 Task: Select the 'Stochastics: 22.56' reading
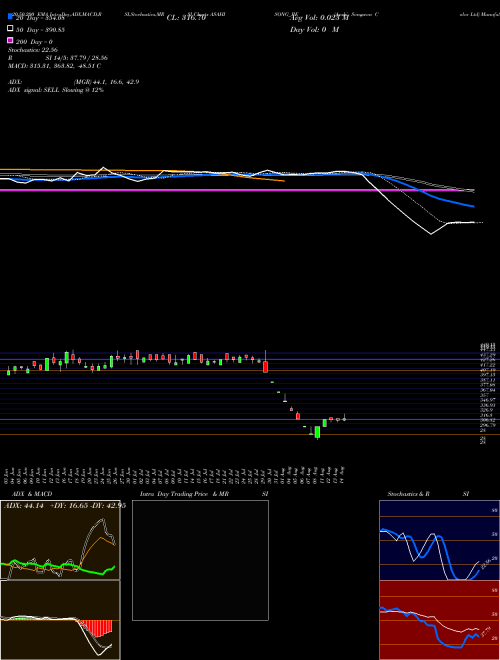(x=32, y=50)
